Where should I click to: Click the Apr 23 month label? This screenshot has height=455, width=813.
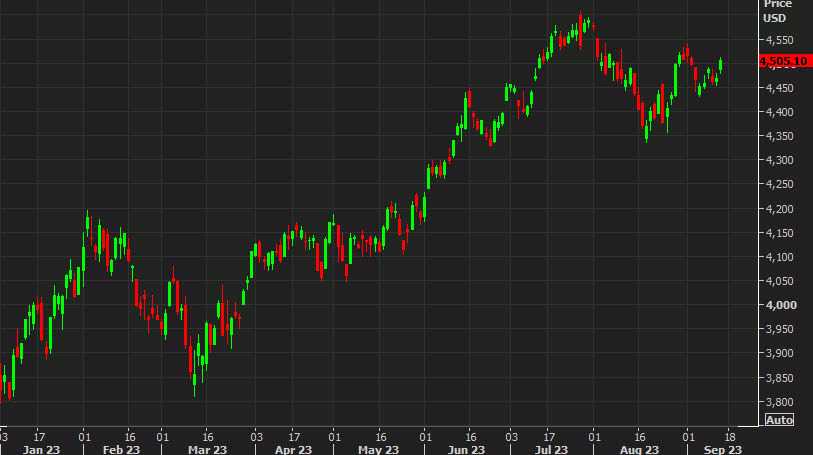coord(293,449)
